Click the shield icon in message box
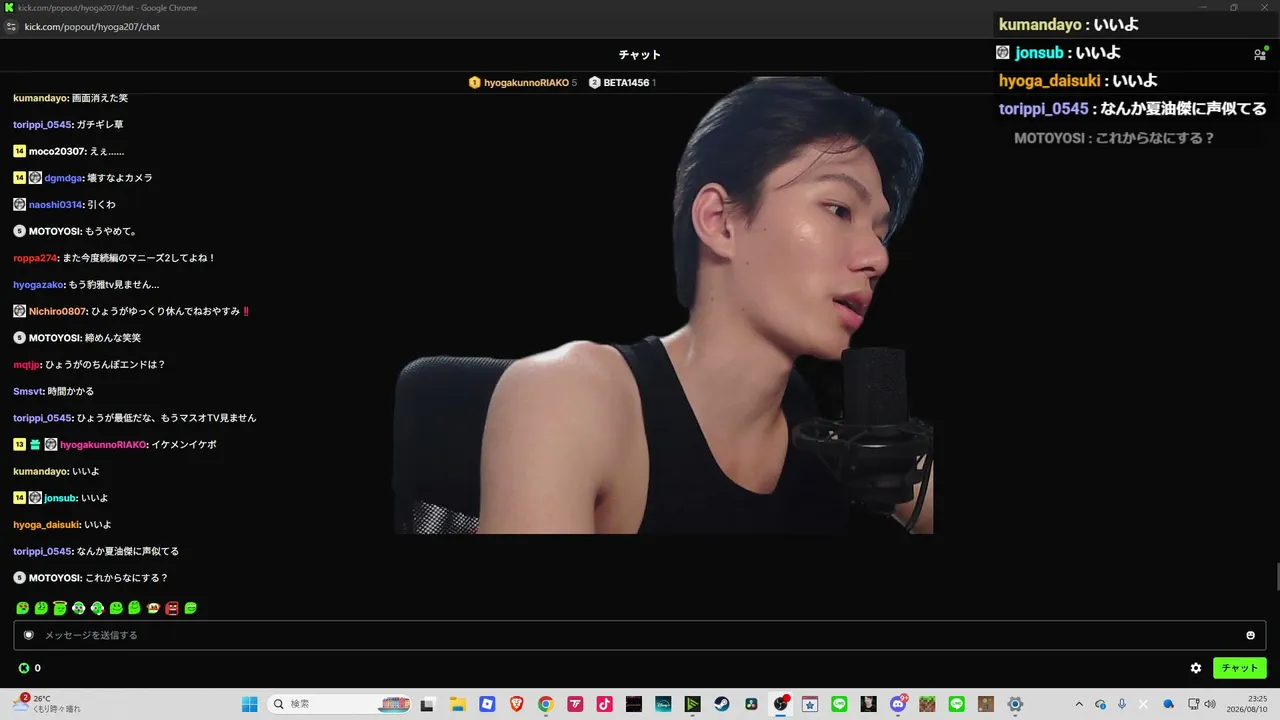The height and width of the screenshot is (720, 1280). click(x=28, y=635)
